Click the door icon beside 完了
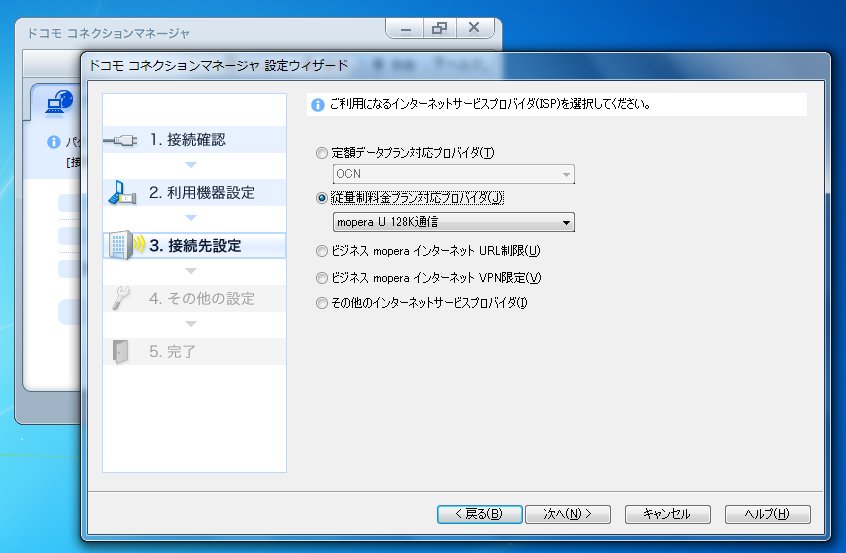Image resolution: width=846 pixels, height=553 pixels. click(x=121, y=351)
